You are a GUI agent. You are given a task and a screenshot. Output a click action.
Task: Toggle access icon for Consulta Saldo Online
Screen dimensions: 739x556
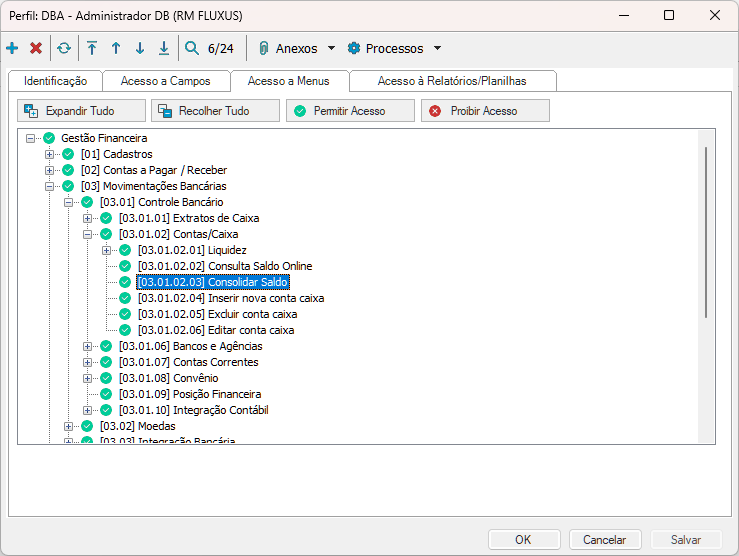click(x=125, y=266)
